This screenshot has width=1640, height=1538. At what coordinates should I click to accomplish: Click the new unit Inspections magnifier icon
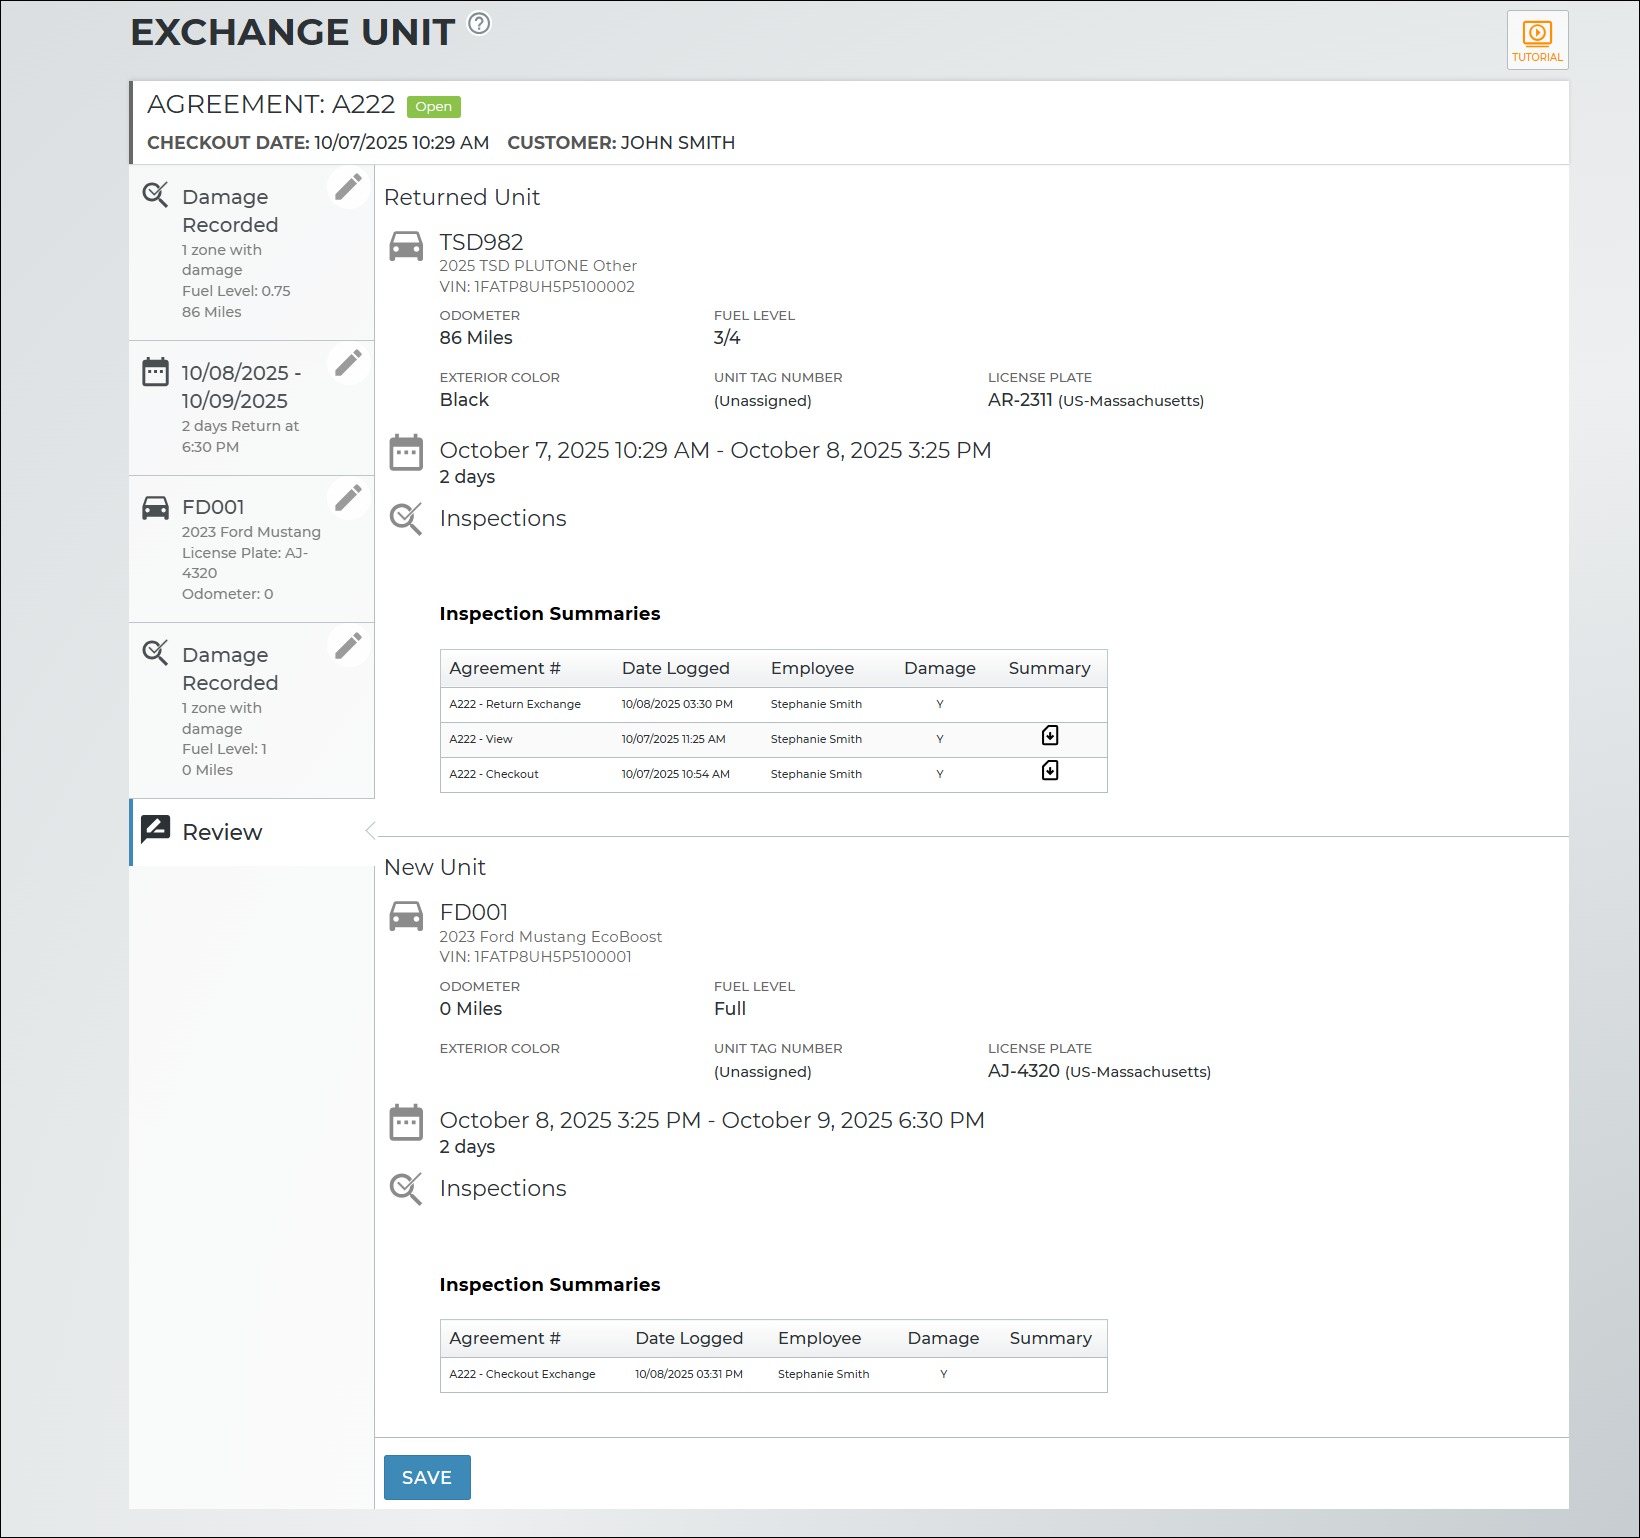tap(406, 1188)
